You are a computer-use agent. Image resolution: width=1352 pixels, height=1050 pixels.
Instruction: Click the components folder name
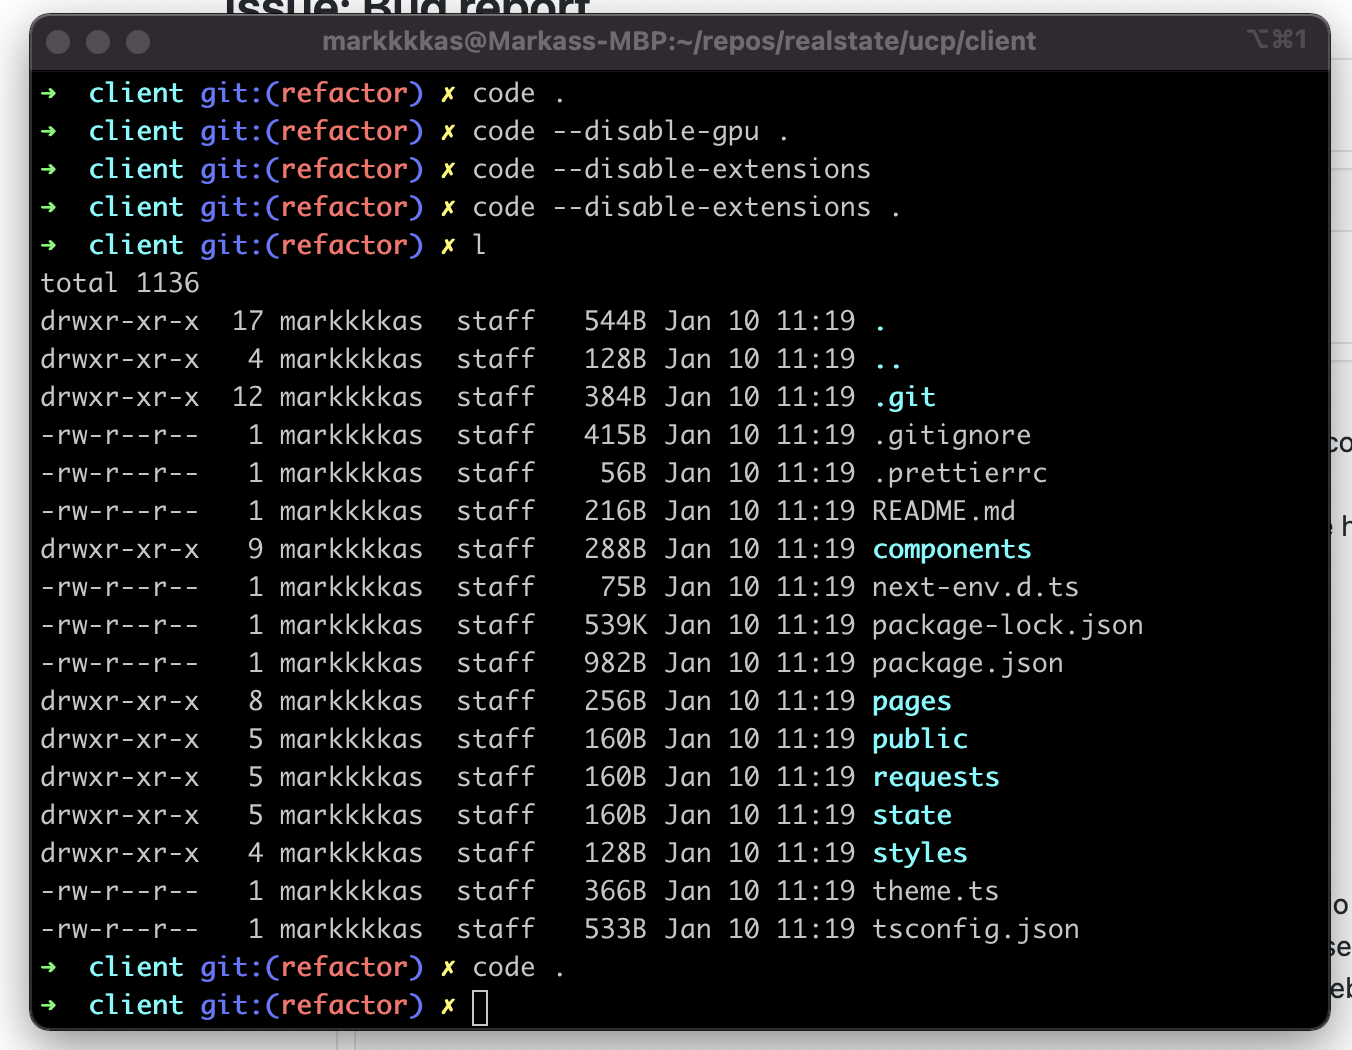pos(951,548)
